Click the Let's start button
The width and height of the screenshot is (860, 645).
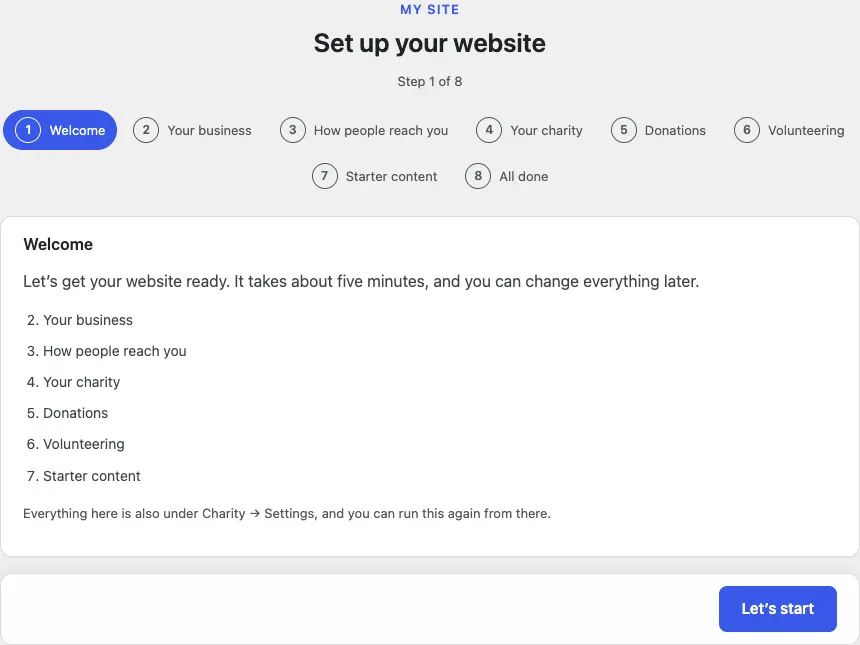[777, 608]
